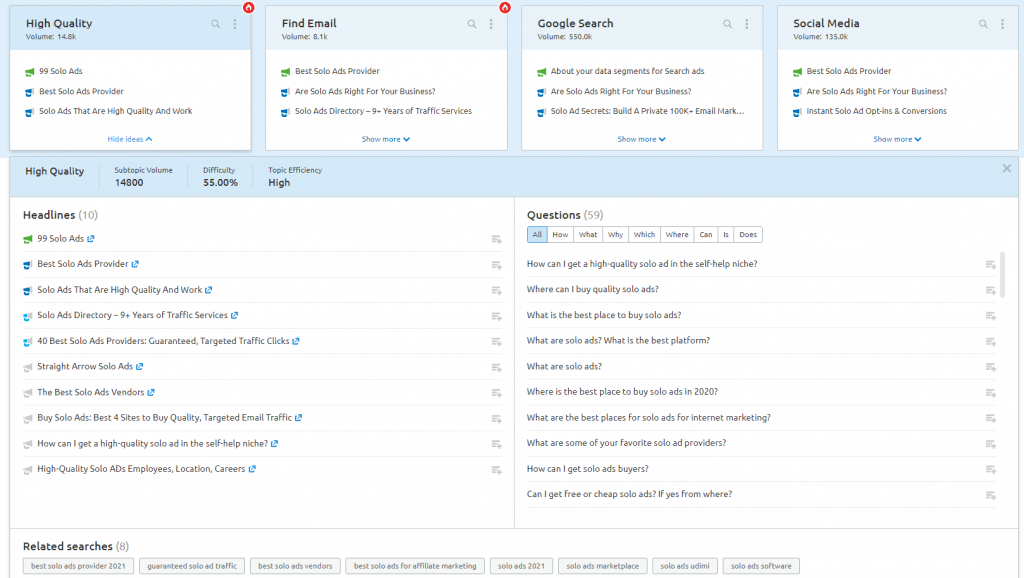Viewport: 1024px width, 578px height.
Task: Add question 'How can I get solo ads buyers?' to favorites
Action: (x=991, y=470)
